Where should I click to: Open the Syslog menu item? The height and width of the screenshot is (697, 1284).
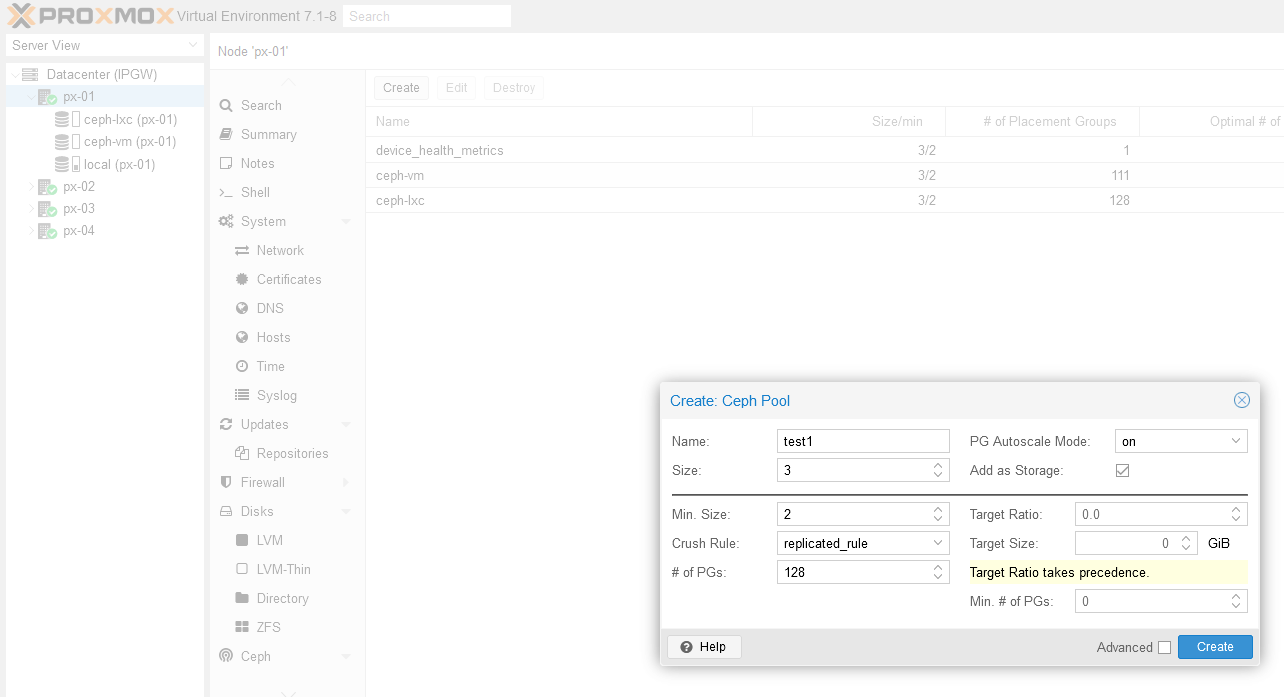pyautogui.click(x=276, y=395)
